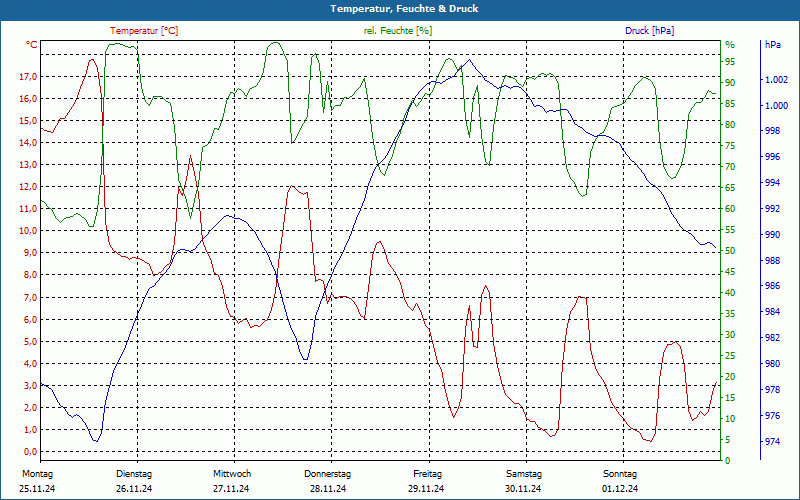Click the '3,0' temperature axis value
The height and width of the screenshot is (500, 800).
(x=30, y=385)
